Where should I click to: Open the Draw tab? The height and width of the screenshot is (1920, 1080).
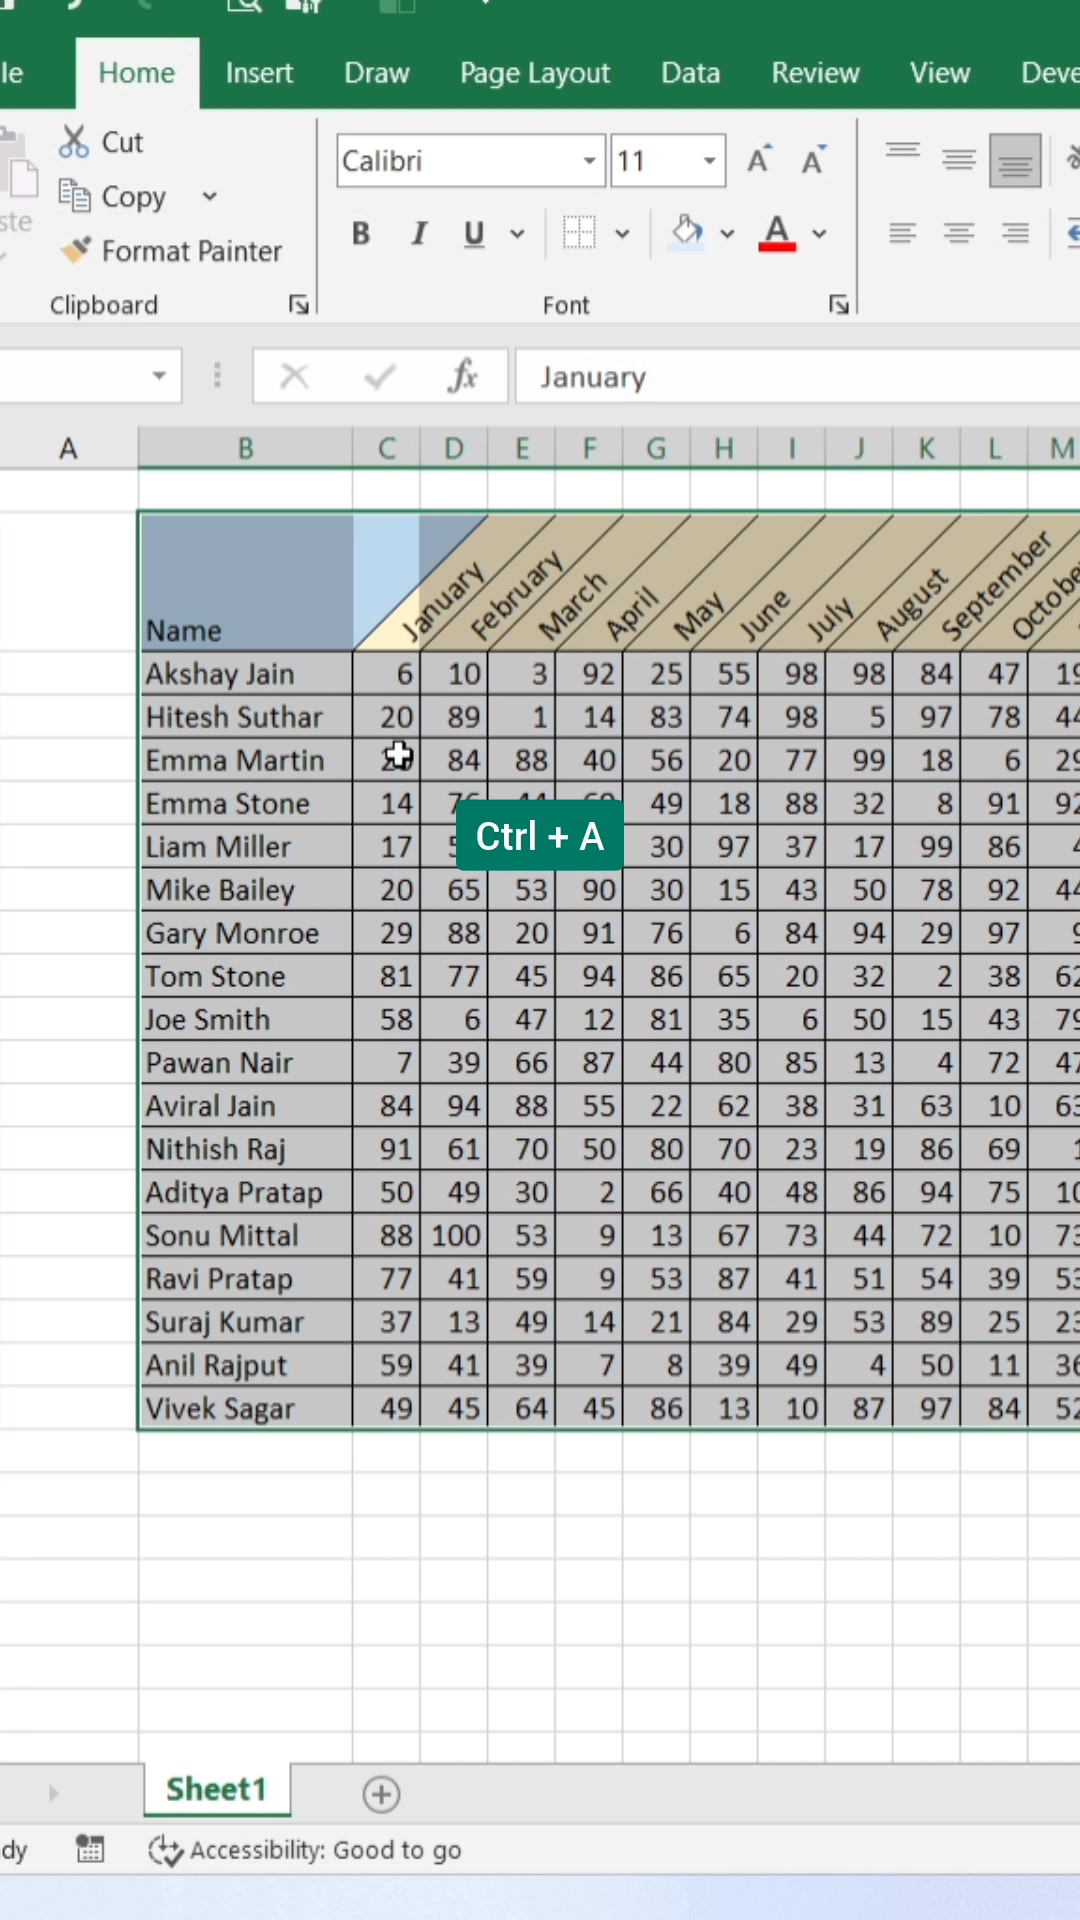377,73
